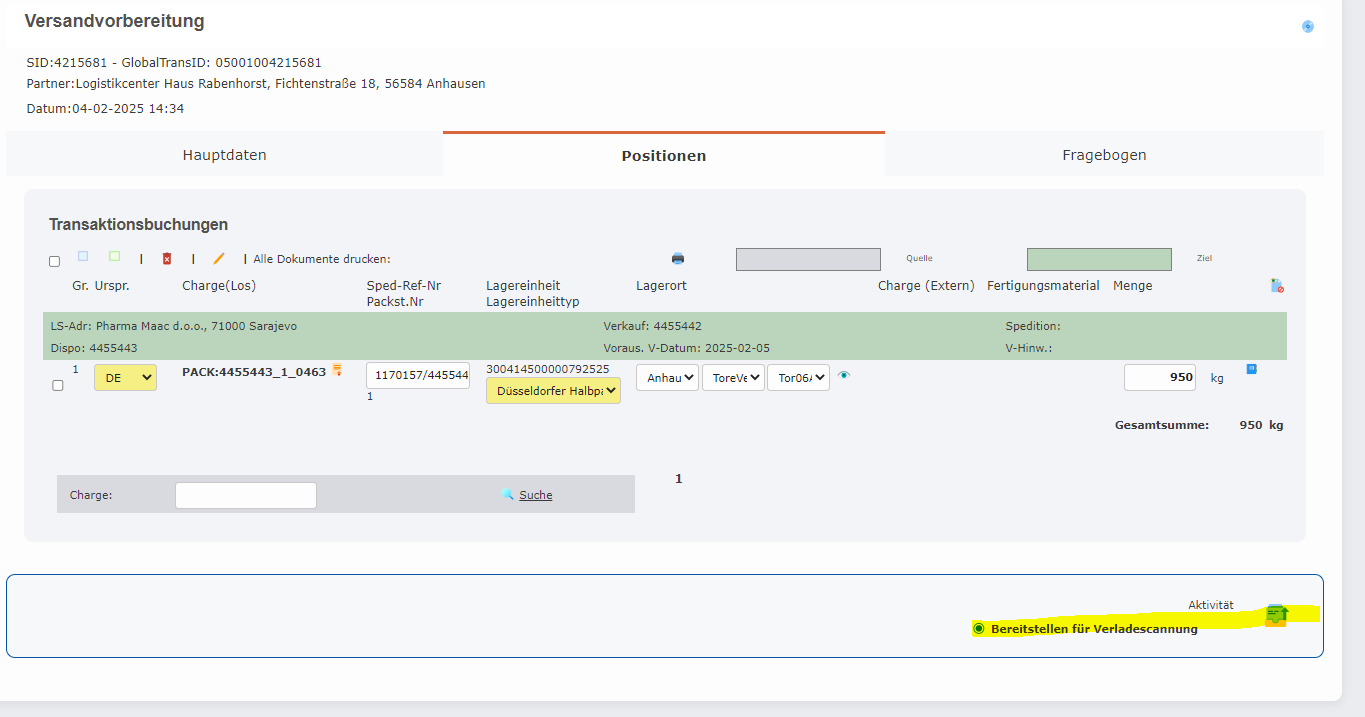Switch to the Hauptdaten tab
Screen dimensions: 1365x717
224,155
